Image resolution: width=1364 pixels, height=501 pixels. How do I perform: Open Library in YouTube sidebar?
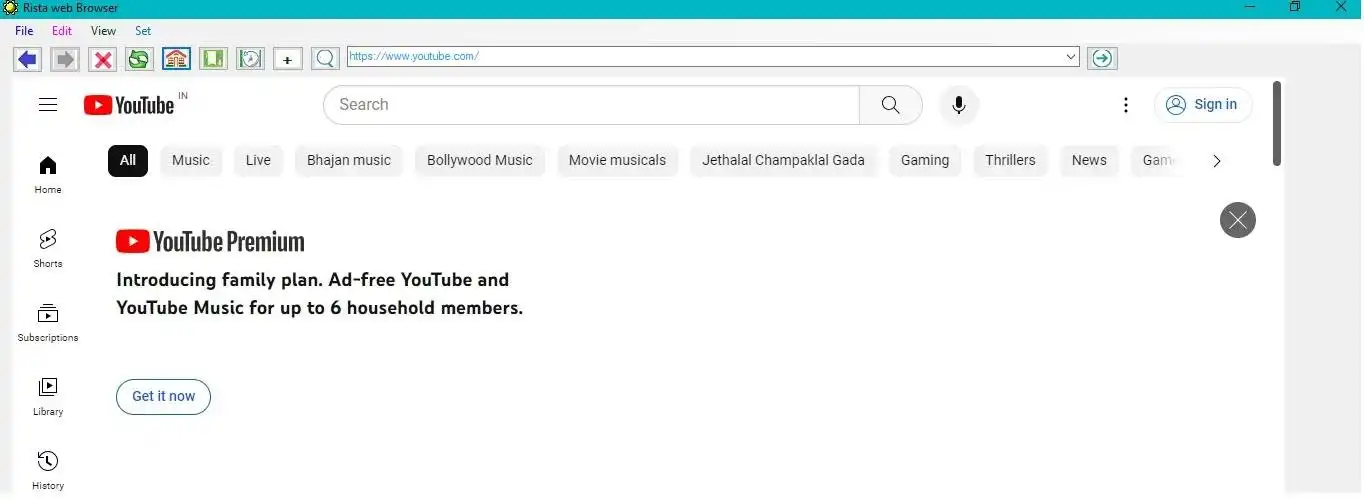pos(48,397)
